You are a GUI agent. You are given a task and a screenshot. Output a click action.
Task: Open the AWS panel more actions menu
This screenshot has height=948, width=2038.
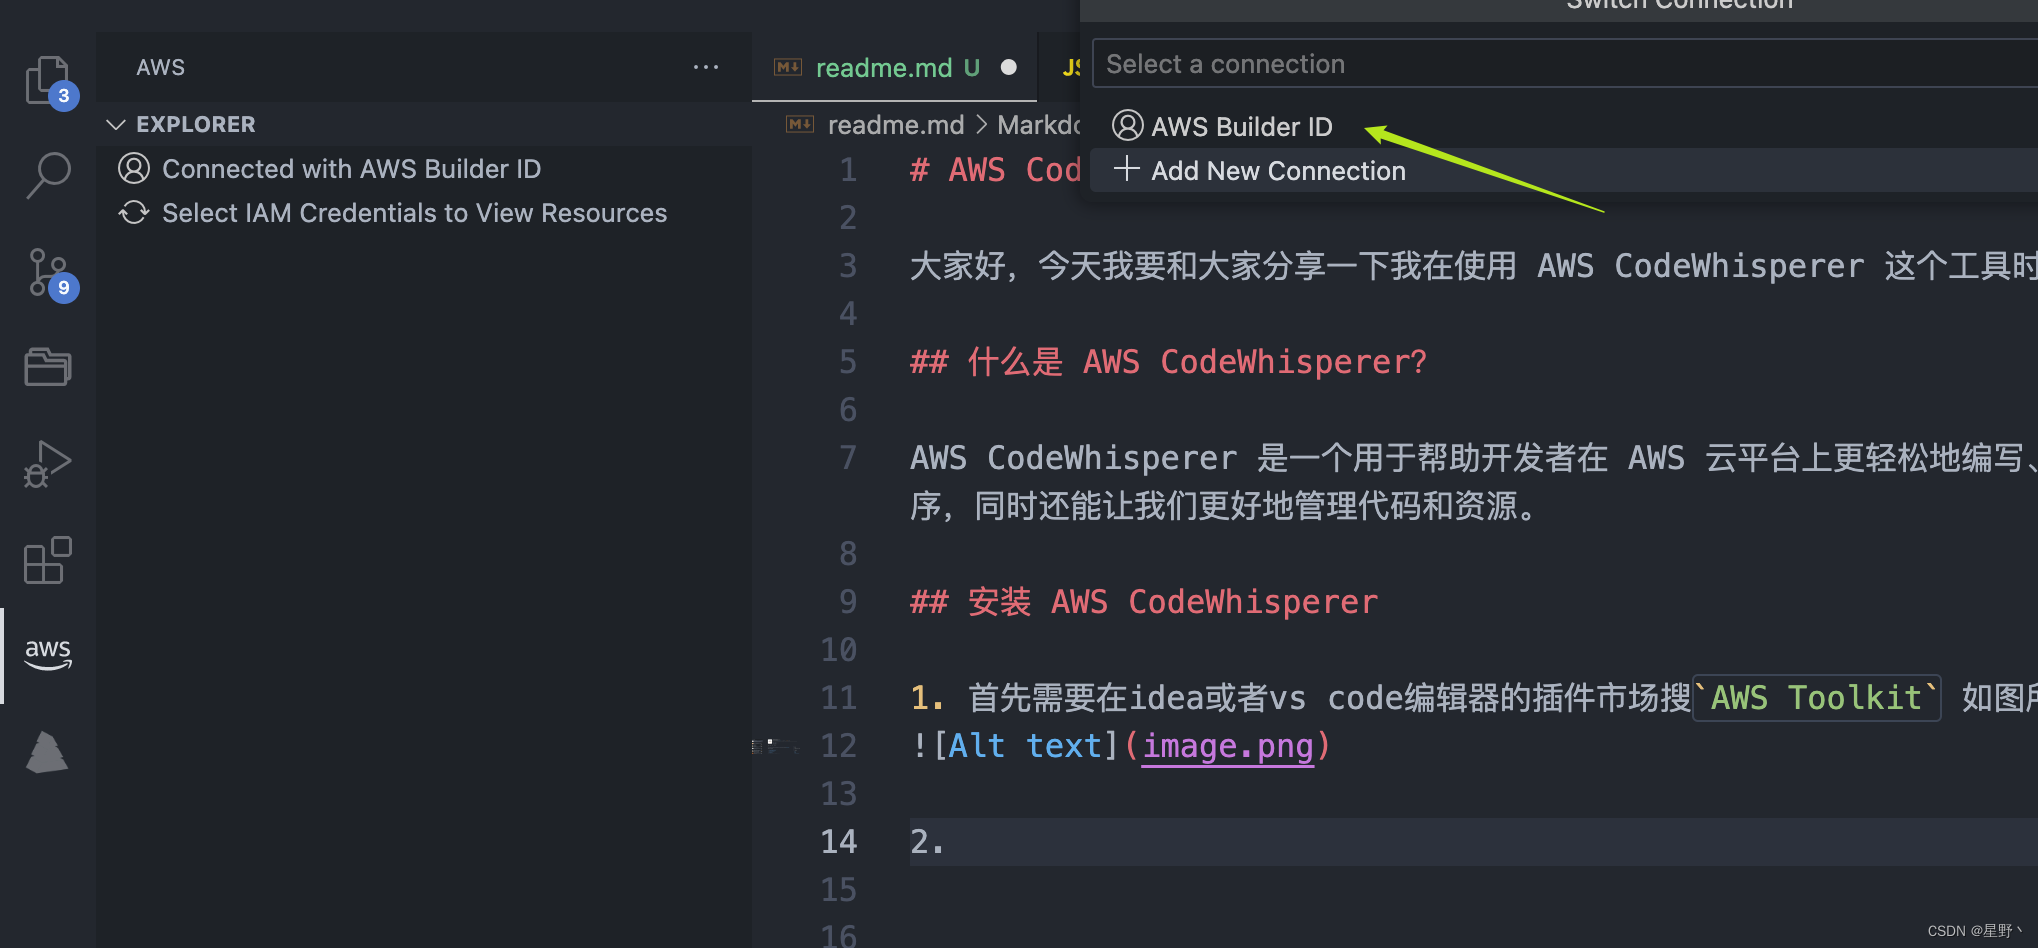click(x=706, y=67)
